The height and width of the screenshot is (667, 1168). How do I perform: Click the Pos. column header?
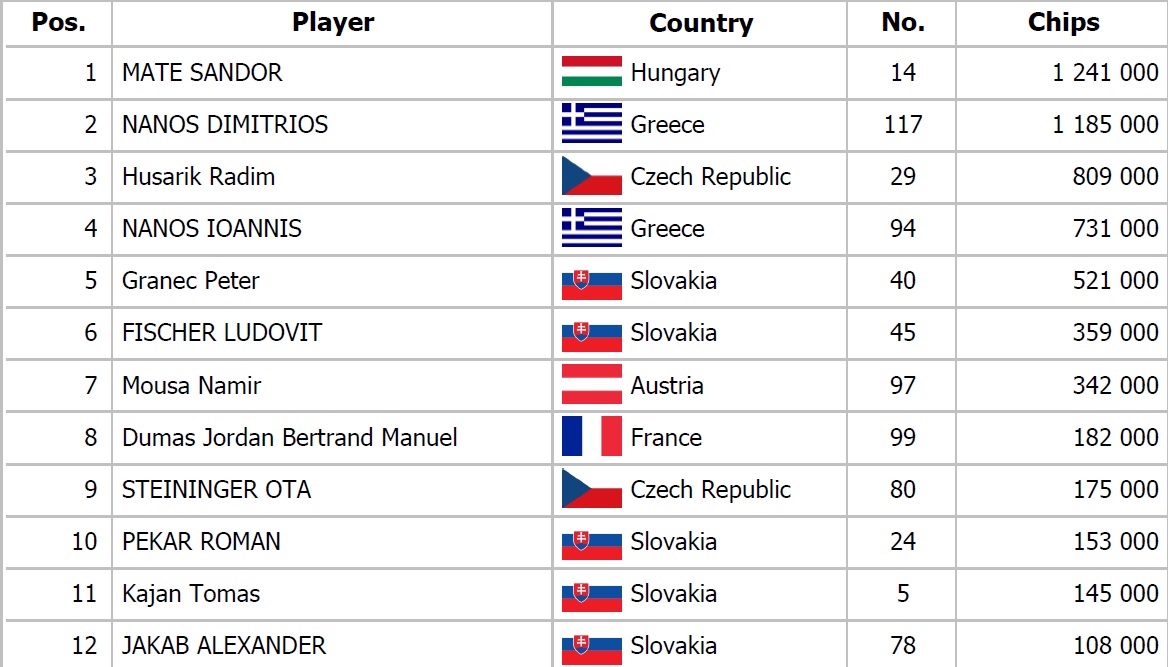coord(58,22)
